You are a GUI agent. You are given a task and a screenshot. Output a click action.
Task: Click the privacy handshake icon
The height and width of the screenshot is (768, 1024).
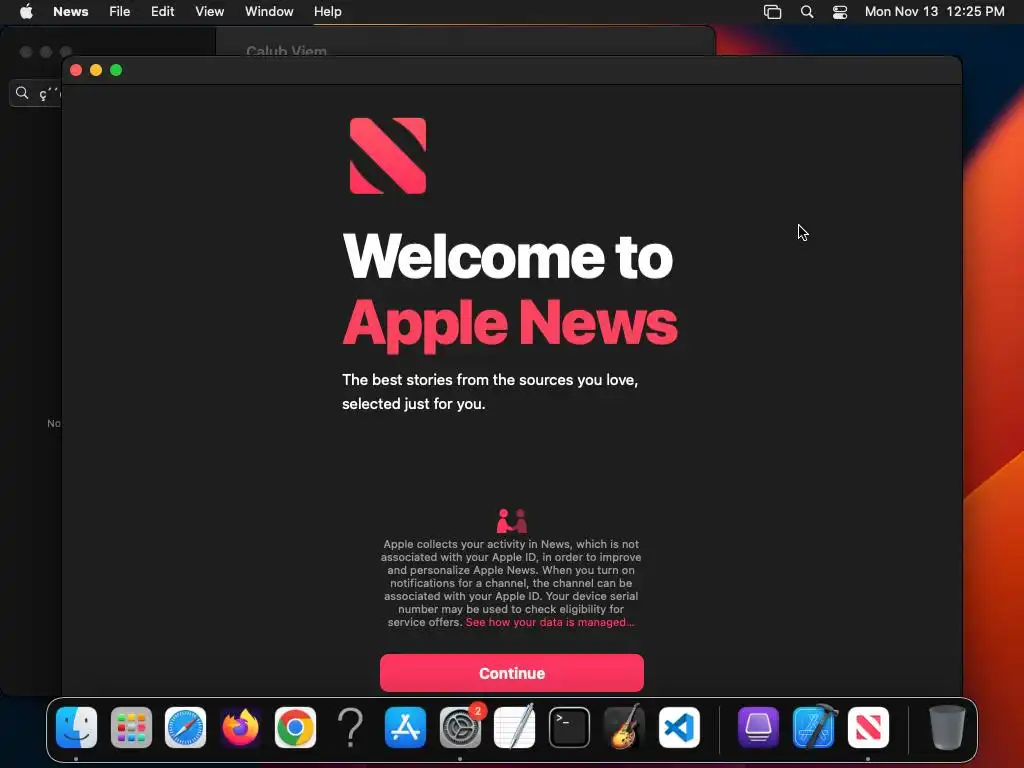point(511,521)
